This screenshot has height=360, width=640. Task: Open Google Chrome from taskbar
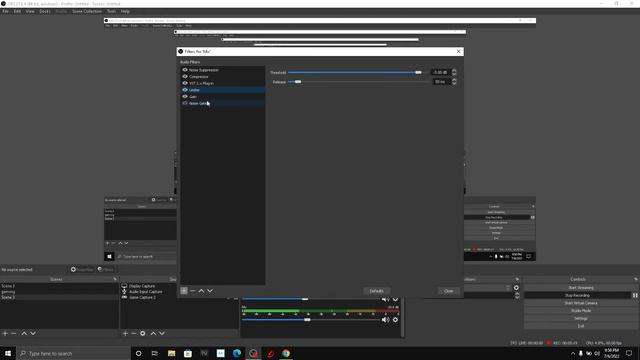[286, 353]
